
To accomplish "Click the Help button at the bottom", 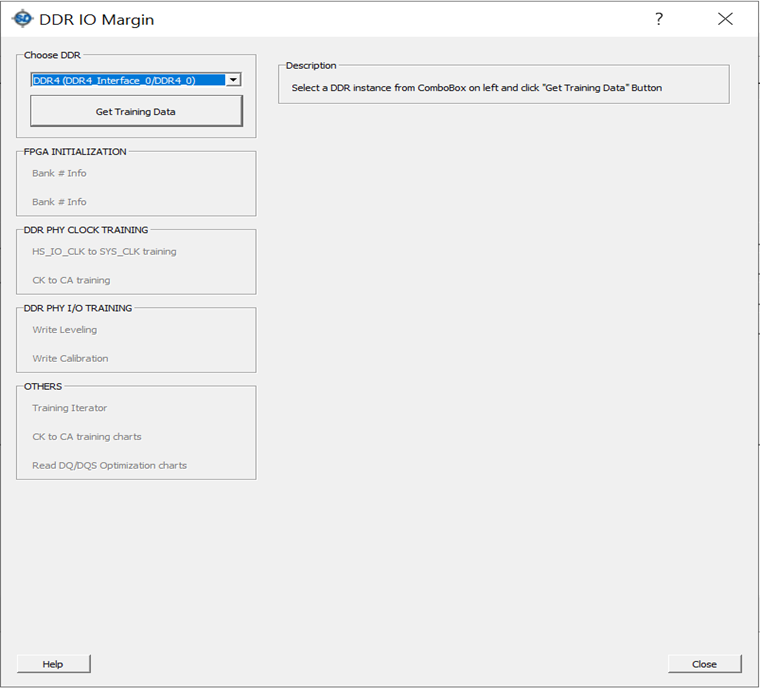I will [x=53, y=664].
